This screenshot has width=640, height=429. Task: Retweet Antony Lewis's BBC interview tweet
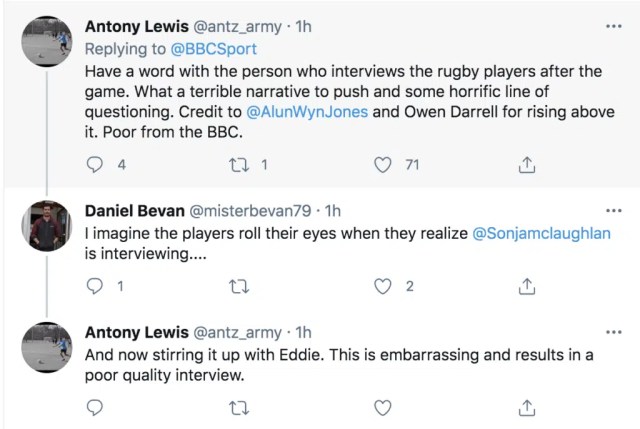click(239, 165)
